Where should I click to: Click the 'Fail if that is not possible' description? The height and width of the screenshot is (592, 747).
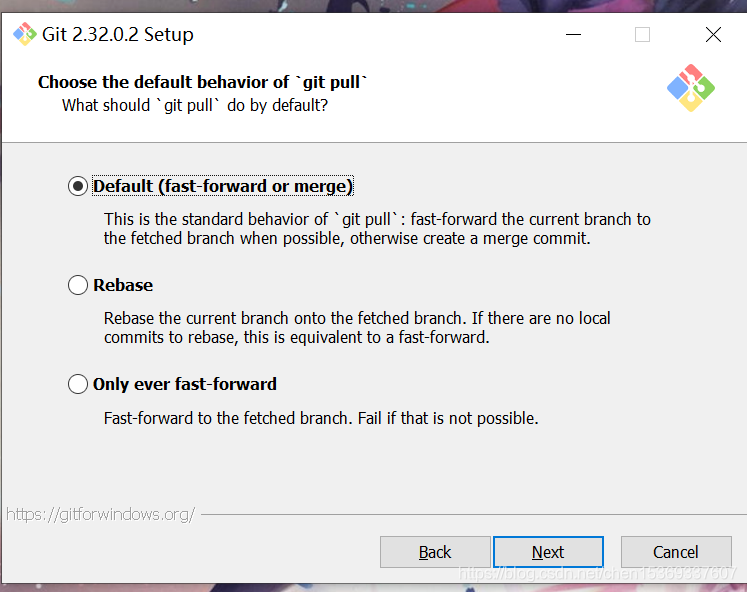point(321,418)
